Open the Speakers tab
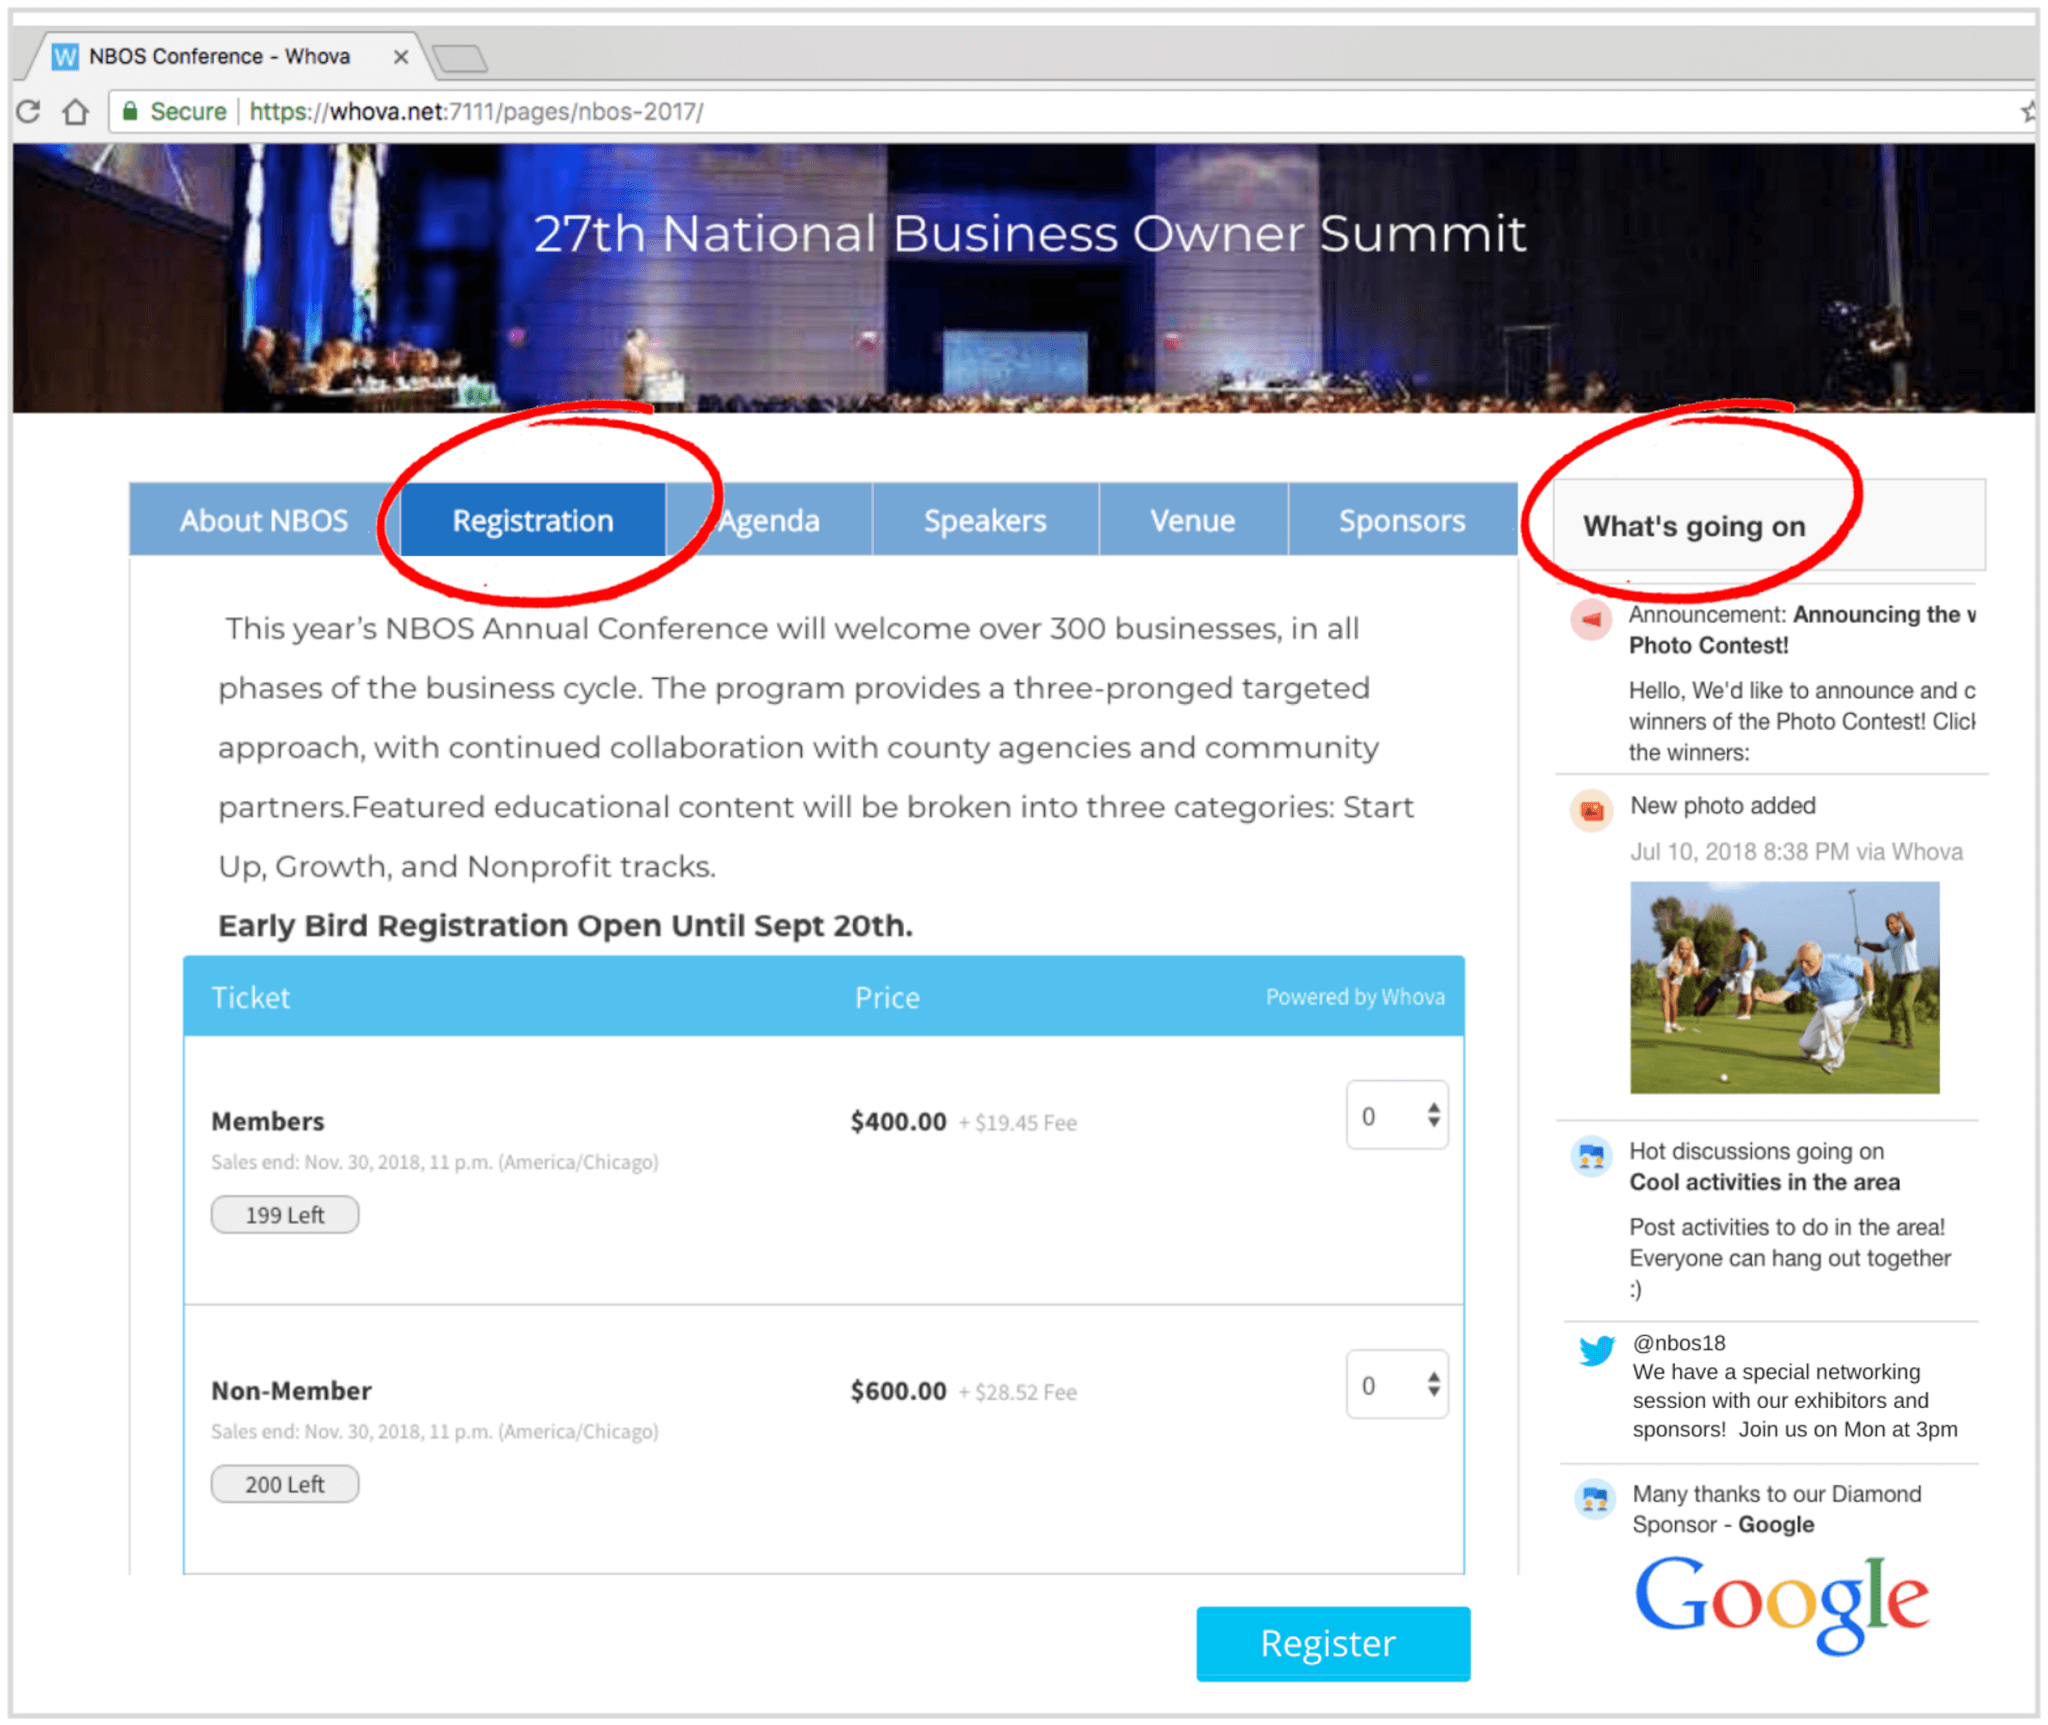Image resolution: width=2048 pixels, height=1725 pixels. [x=985, y=520]
